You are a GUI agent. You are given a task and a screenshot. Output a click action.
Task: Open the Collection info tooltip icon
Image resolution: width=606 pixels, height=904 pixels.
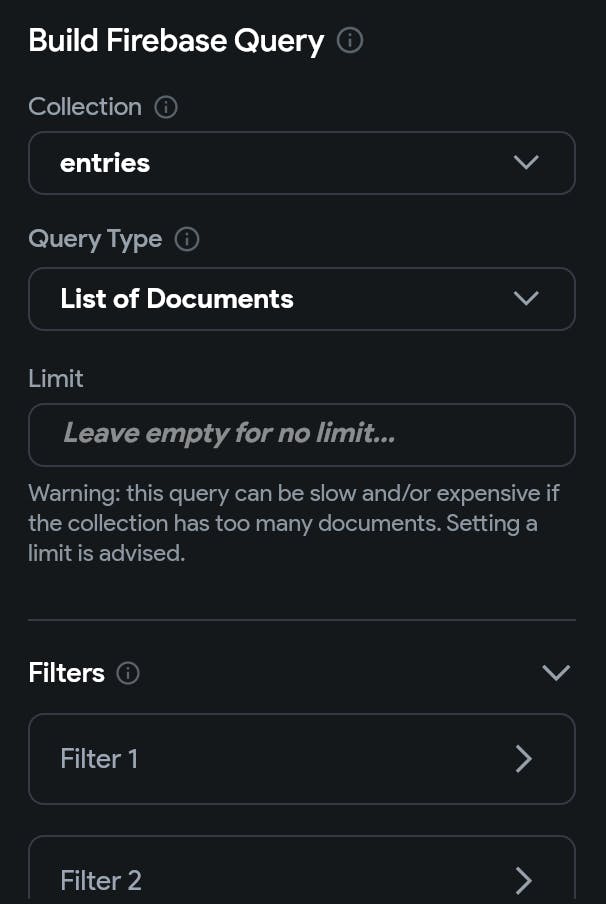click(x=166, y=107)
